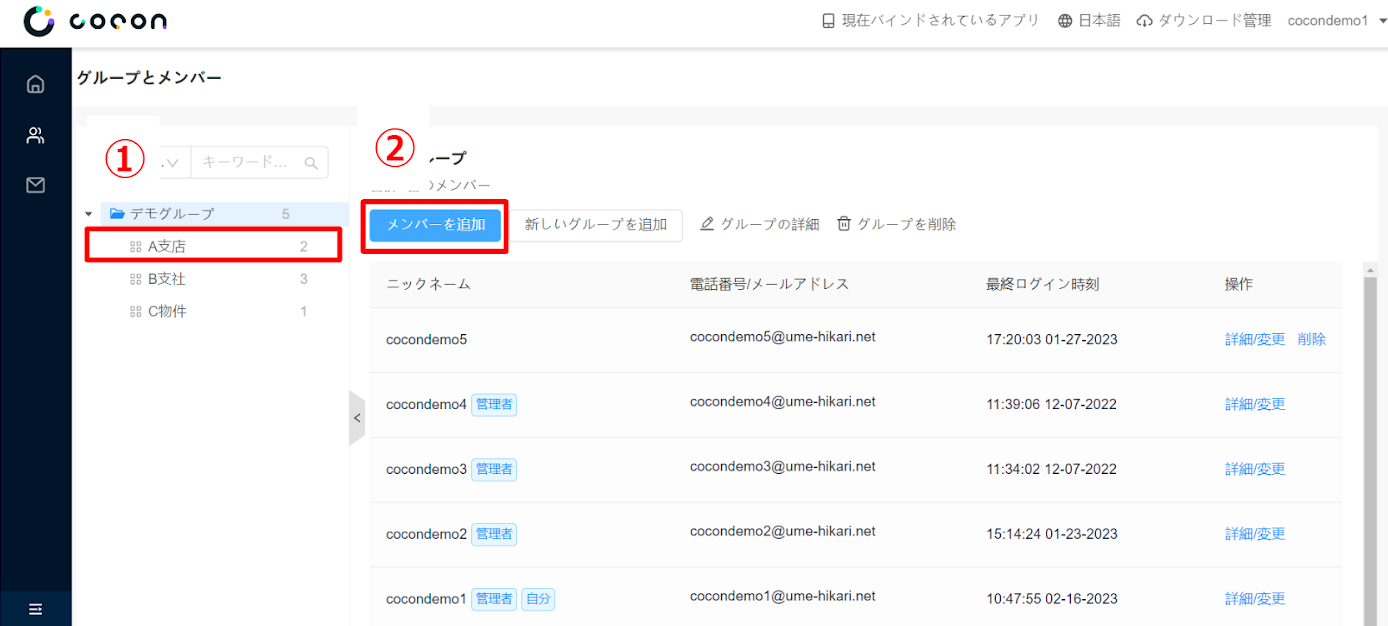Open 詳細/変更 for cocondemo2
The height and width of the screenshot is (626, 1388).
pyautogui.click(x=1255, y=534)
